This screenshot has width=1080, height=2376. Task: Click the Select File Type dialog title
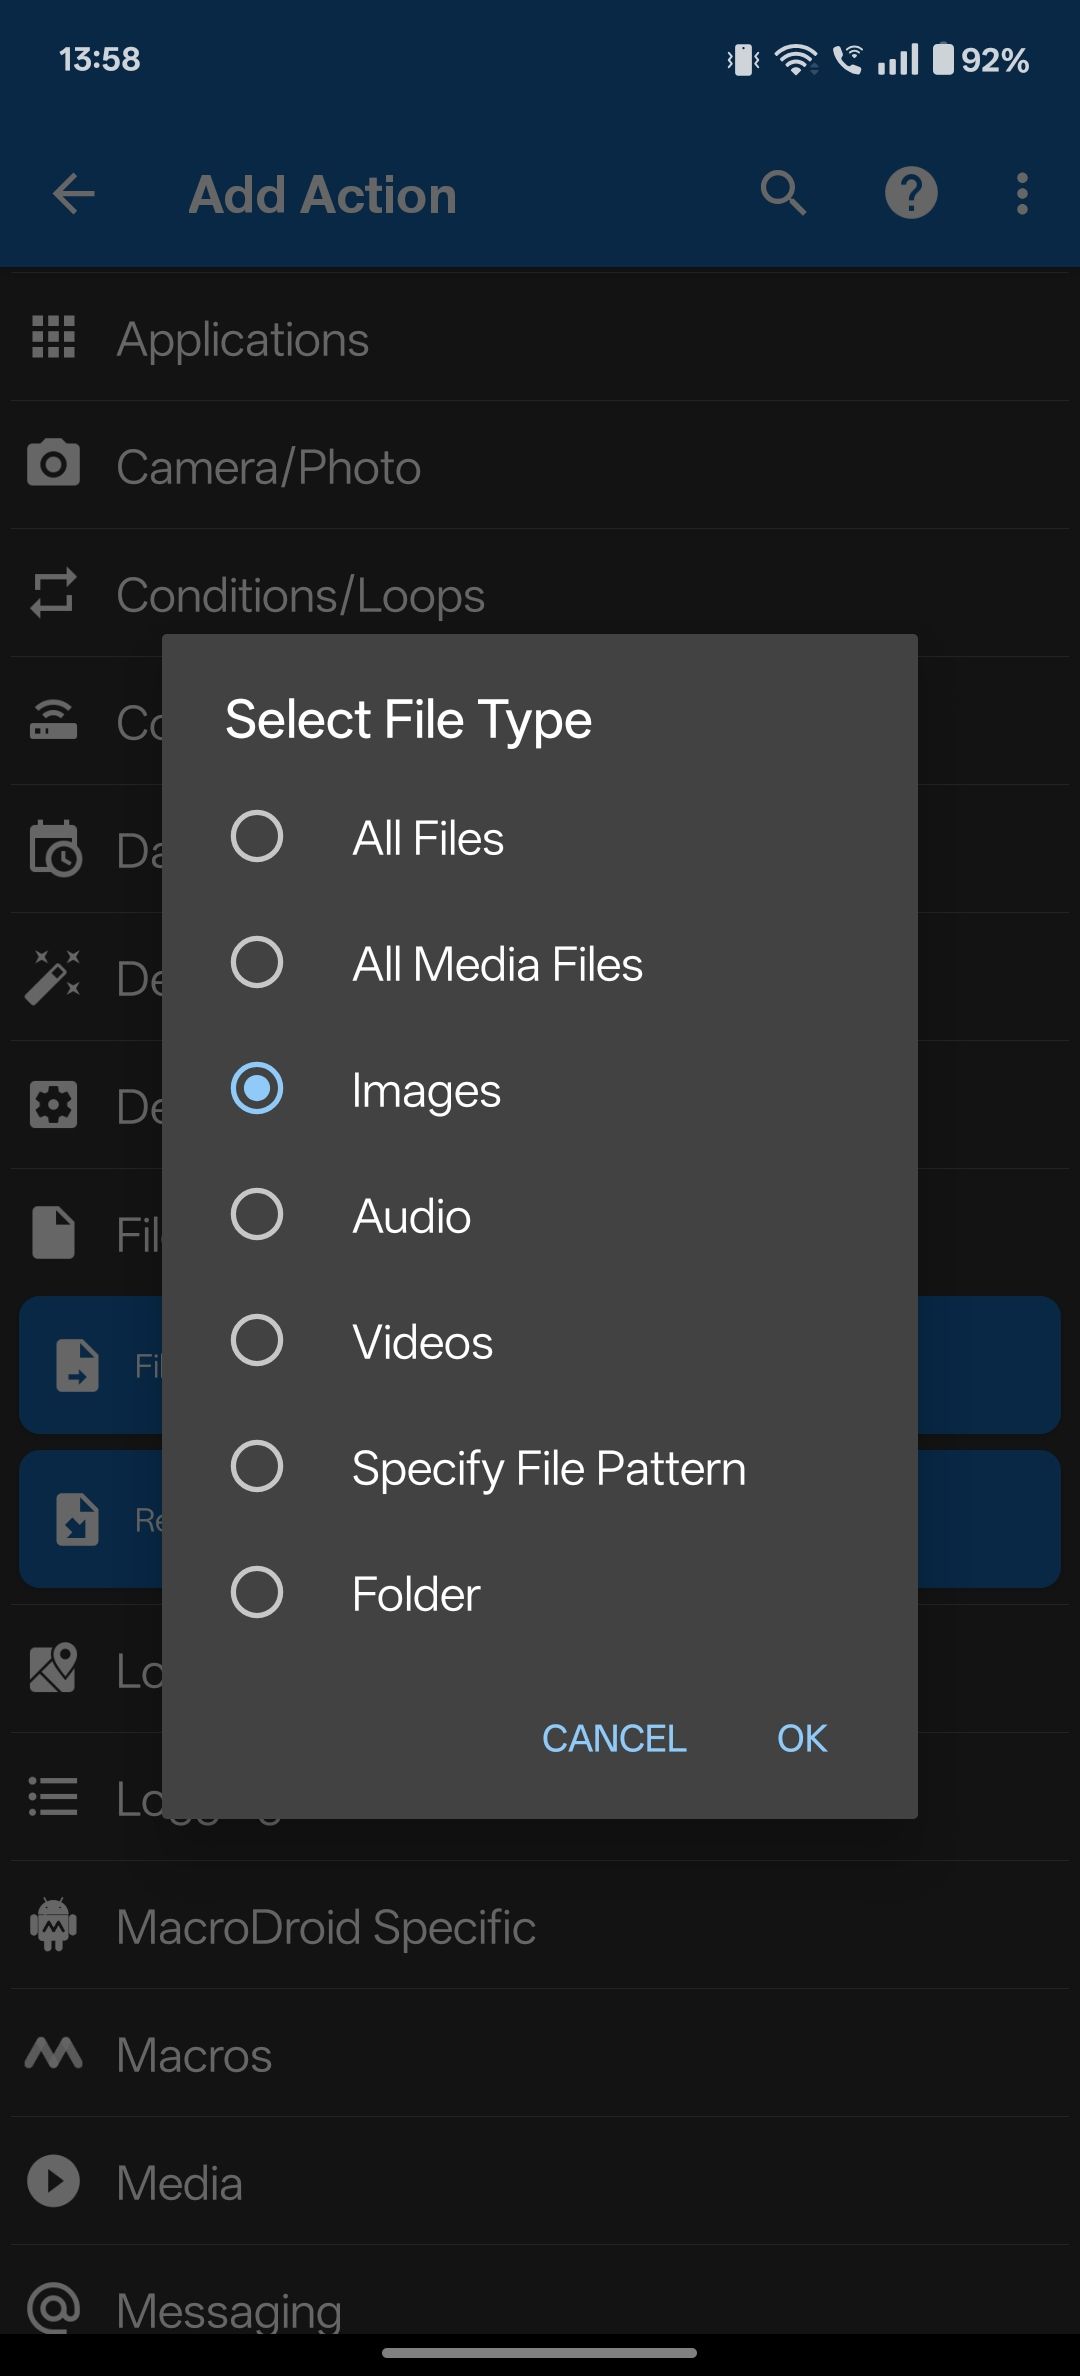408,720
